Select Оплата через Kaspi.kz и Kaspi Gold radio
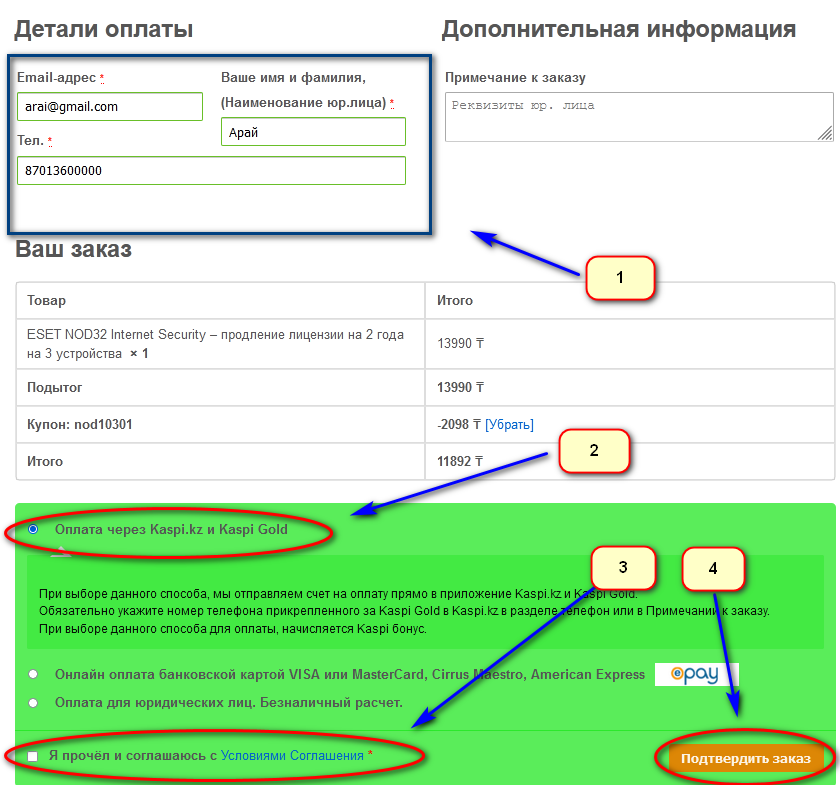Screen dimensions: 840x785 [33, 529]
